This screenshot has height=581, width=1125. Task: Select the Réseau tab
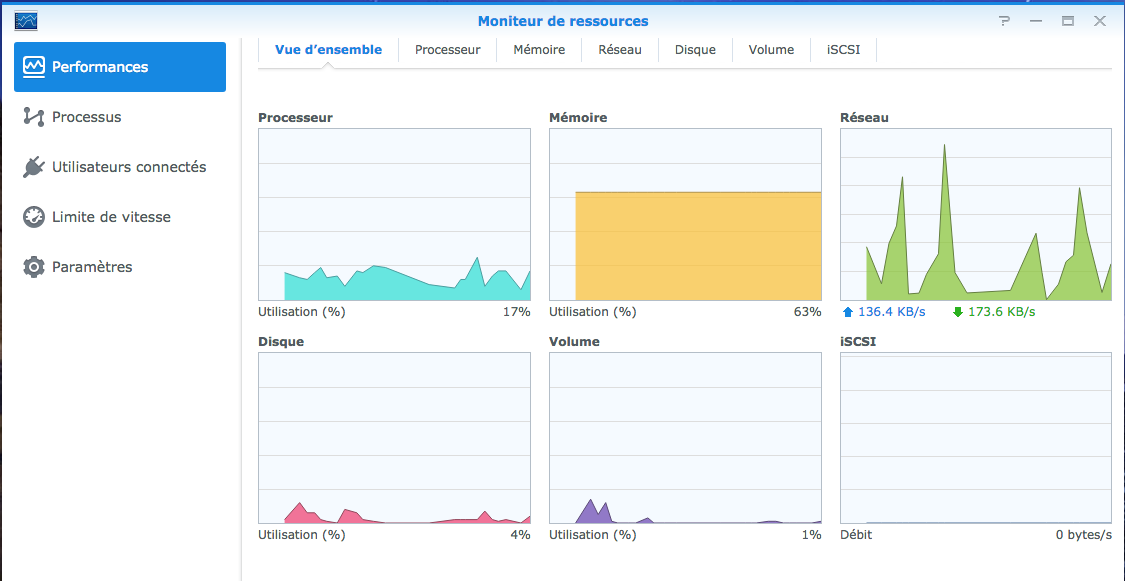tap(620, 49)
